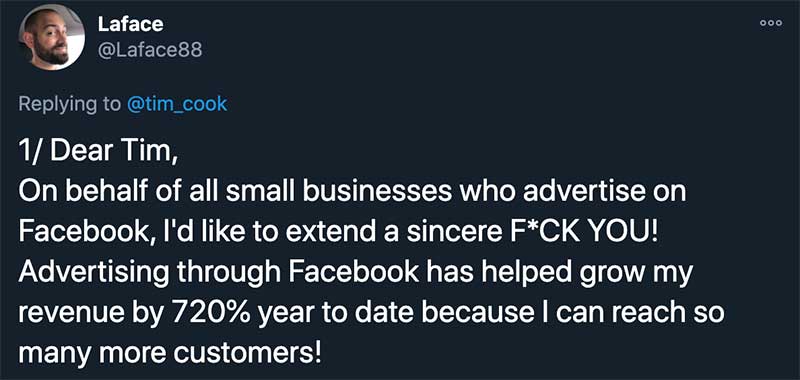The width and height of the screenshot is (800, 380).
Task: Click the 'Replying to' label text
Action: pos(68,104)
